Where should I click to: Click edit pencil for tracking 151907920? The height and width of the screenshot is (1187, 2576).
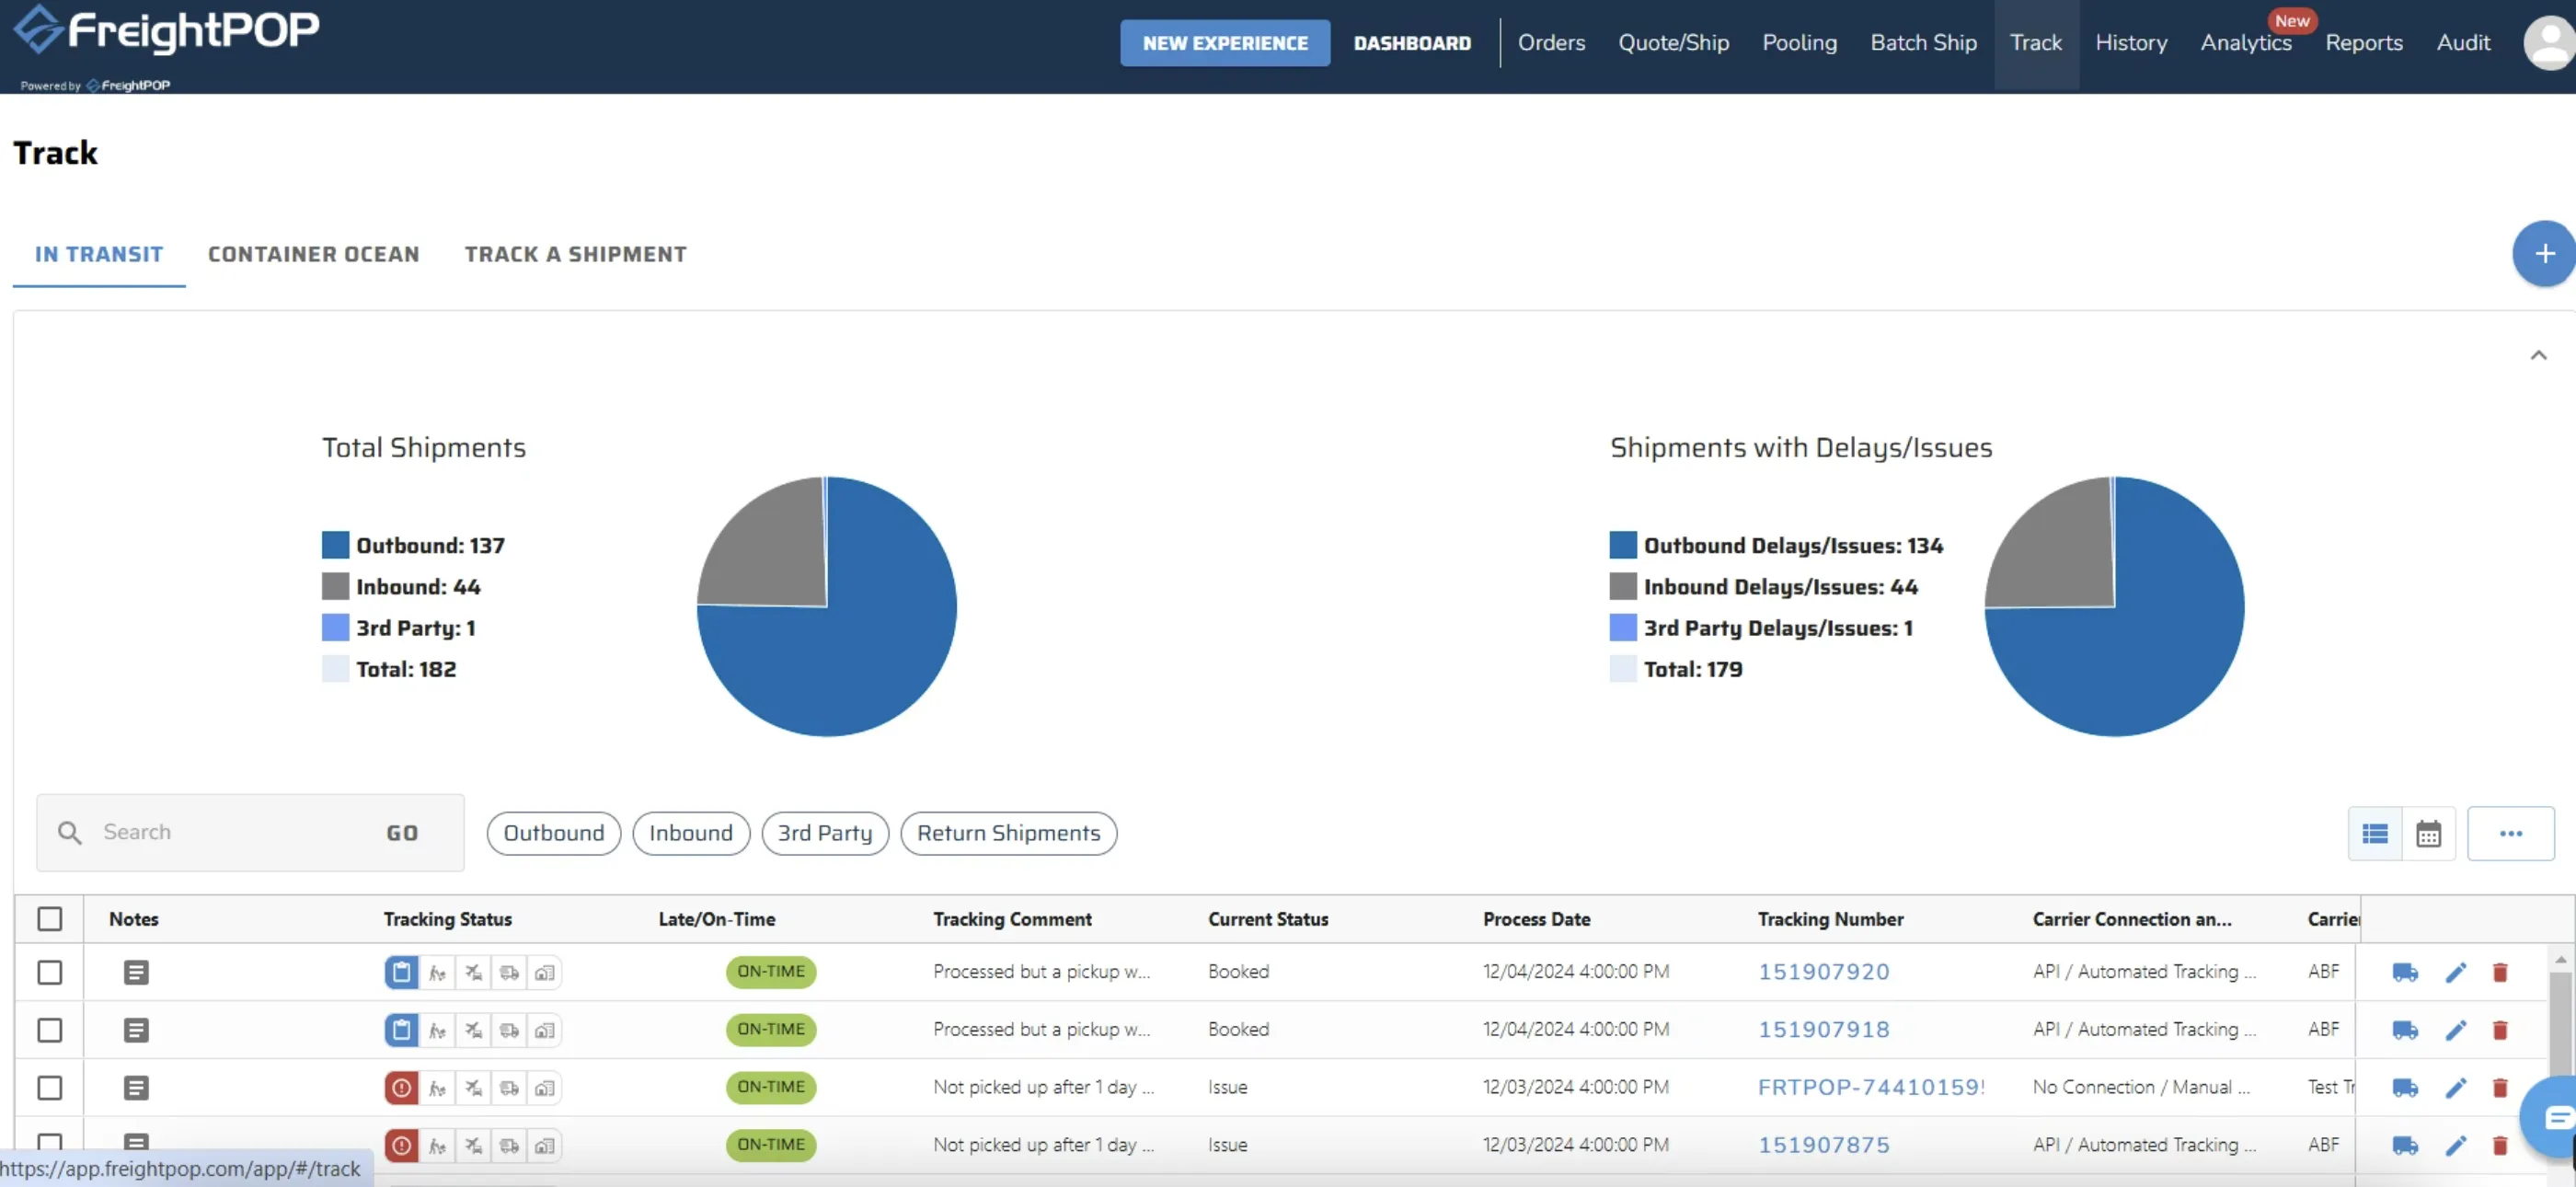click(2456, 972)
